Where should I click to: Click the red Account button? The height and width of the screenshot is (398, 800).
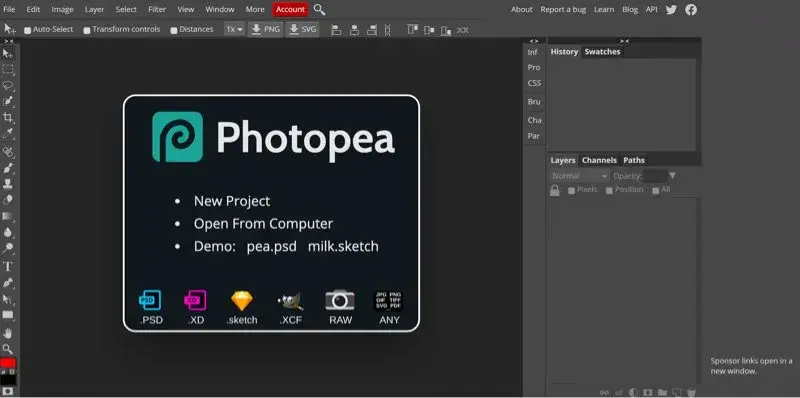click(x=290, y=9)
